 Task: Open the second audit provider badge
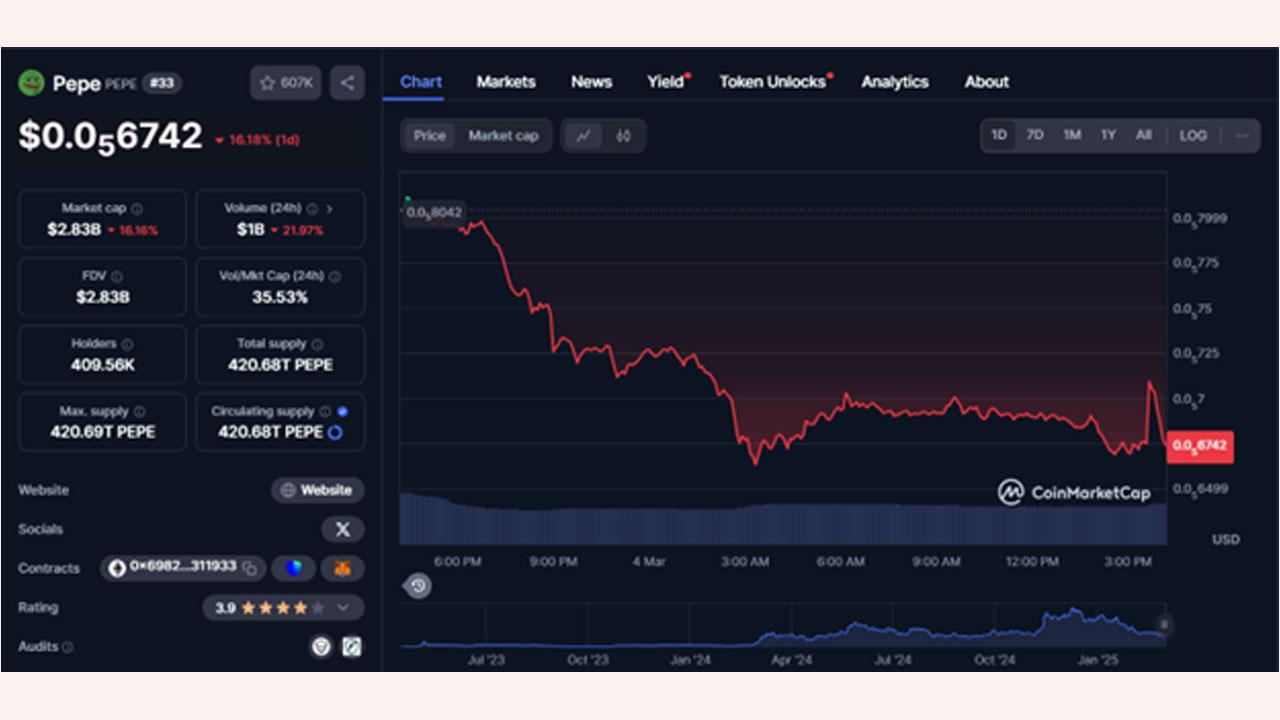pos(351,647)
